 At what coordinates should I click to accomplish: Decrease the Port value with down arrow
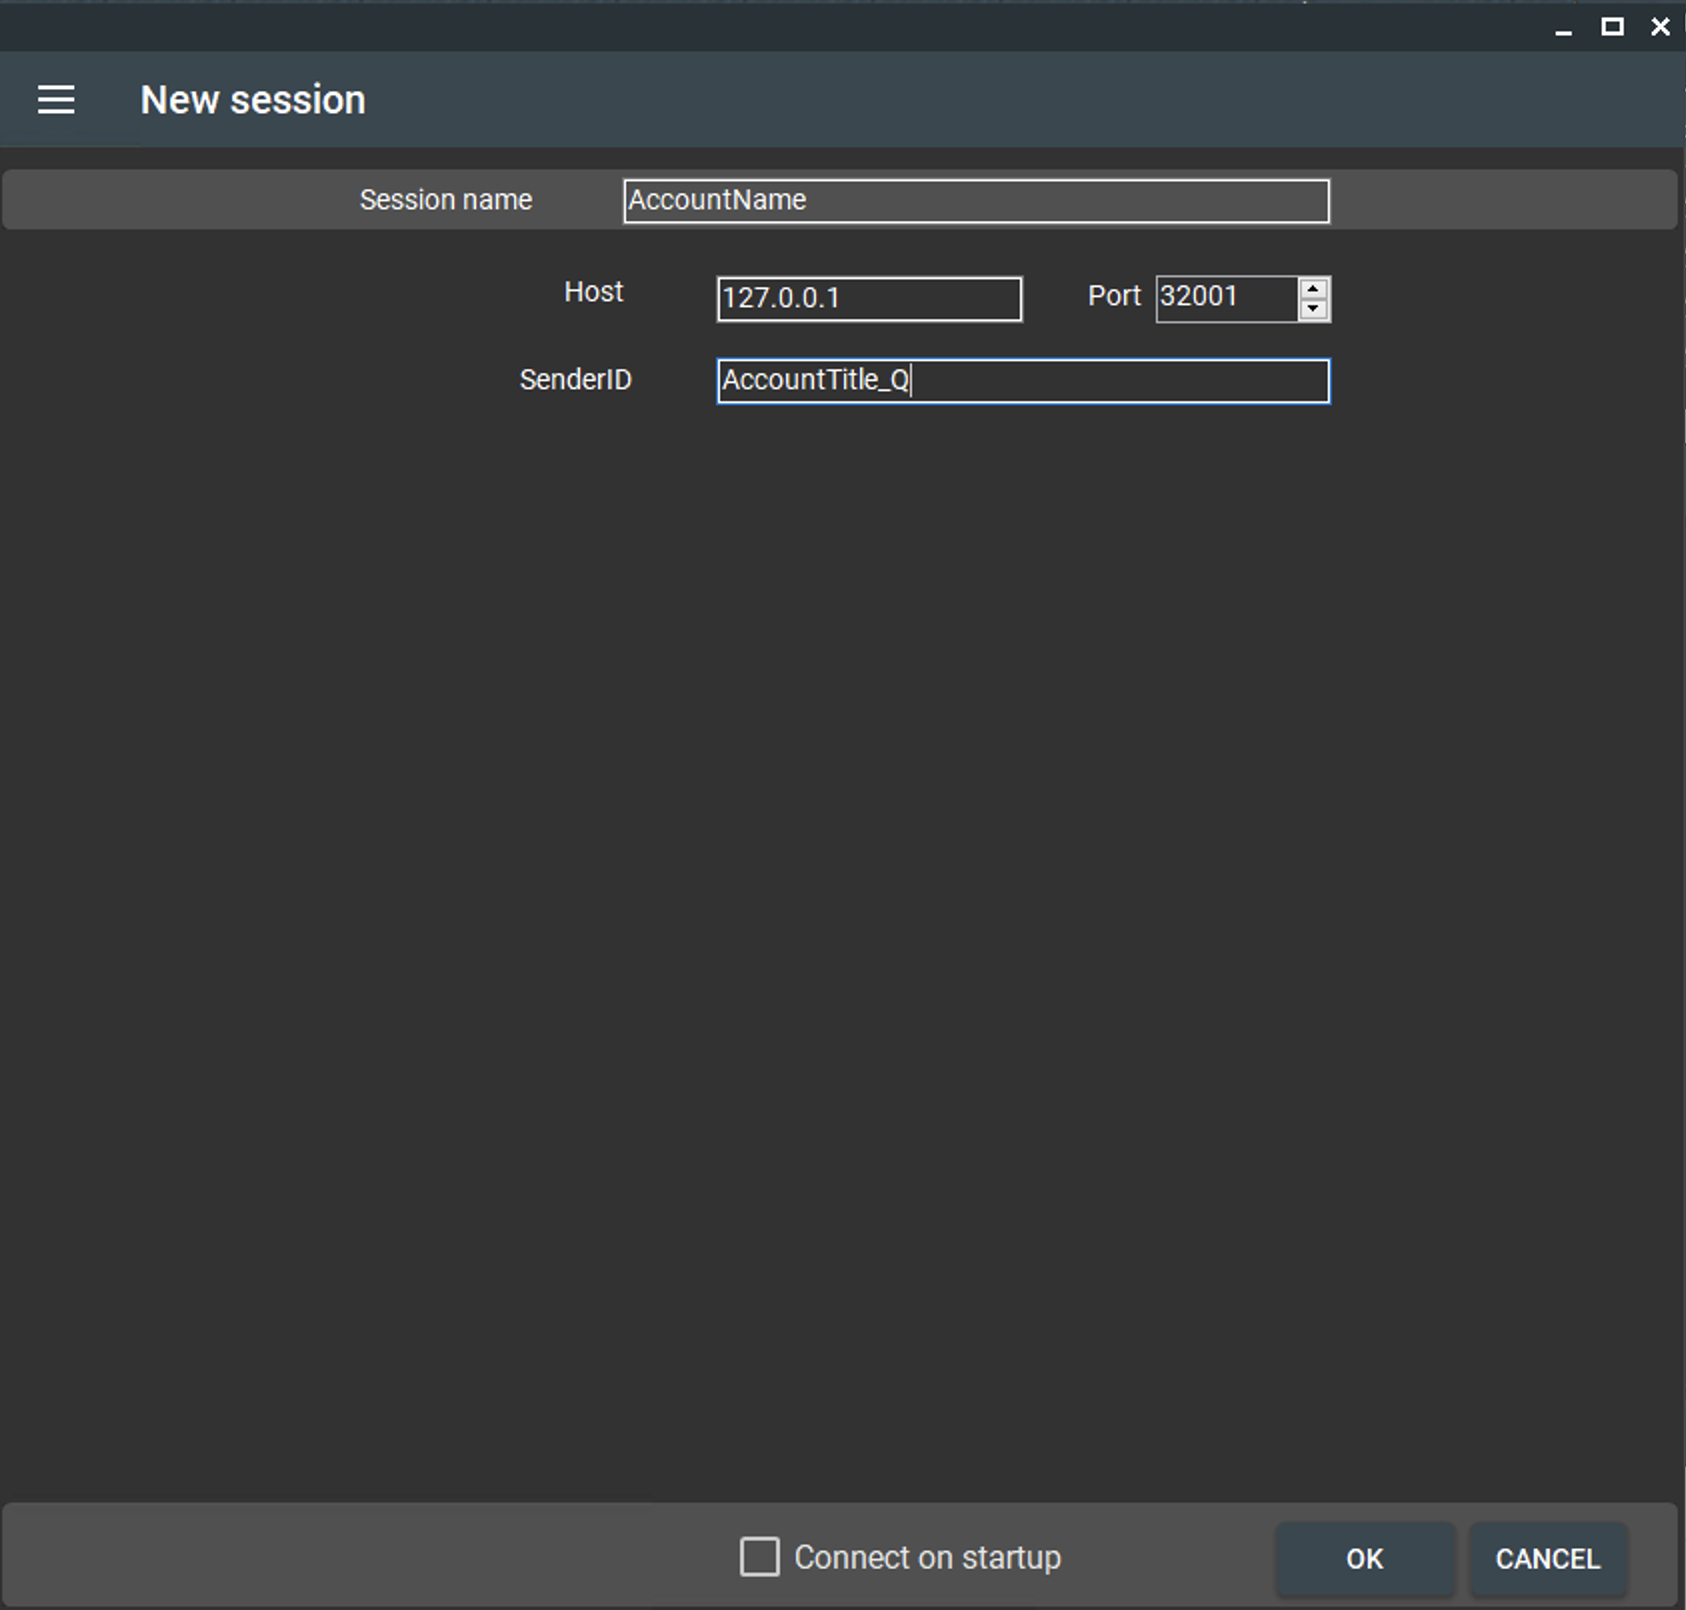pyautogui.click(x=1313, y=309)
